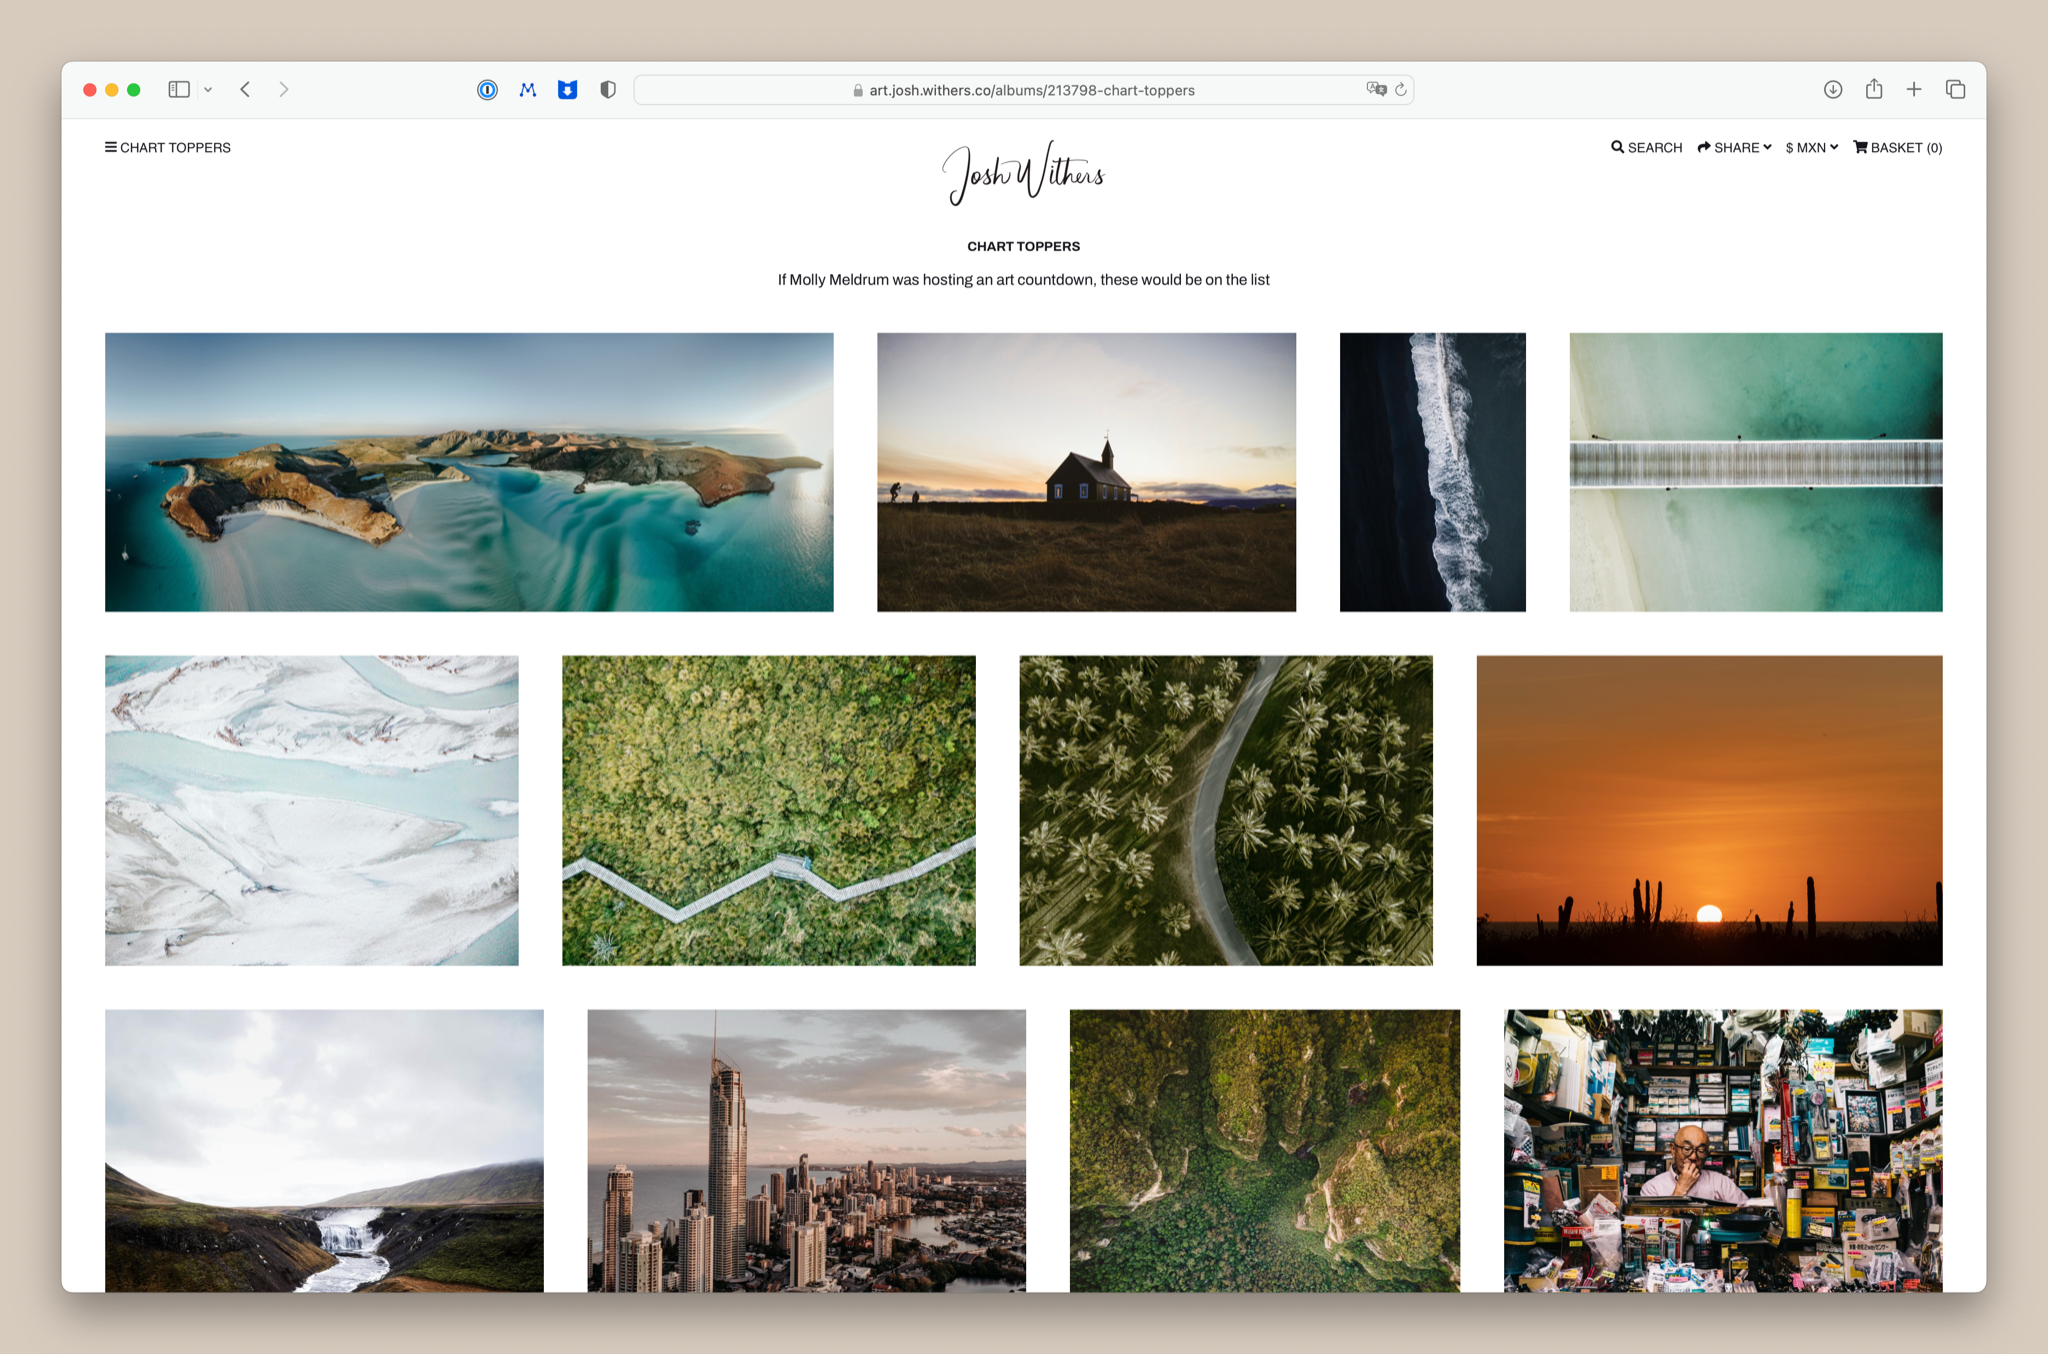Open the black church sunset photo
The width and height of the screenshot is (2048, 1354).
tap(1086, 472)
